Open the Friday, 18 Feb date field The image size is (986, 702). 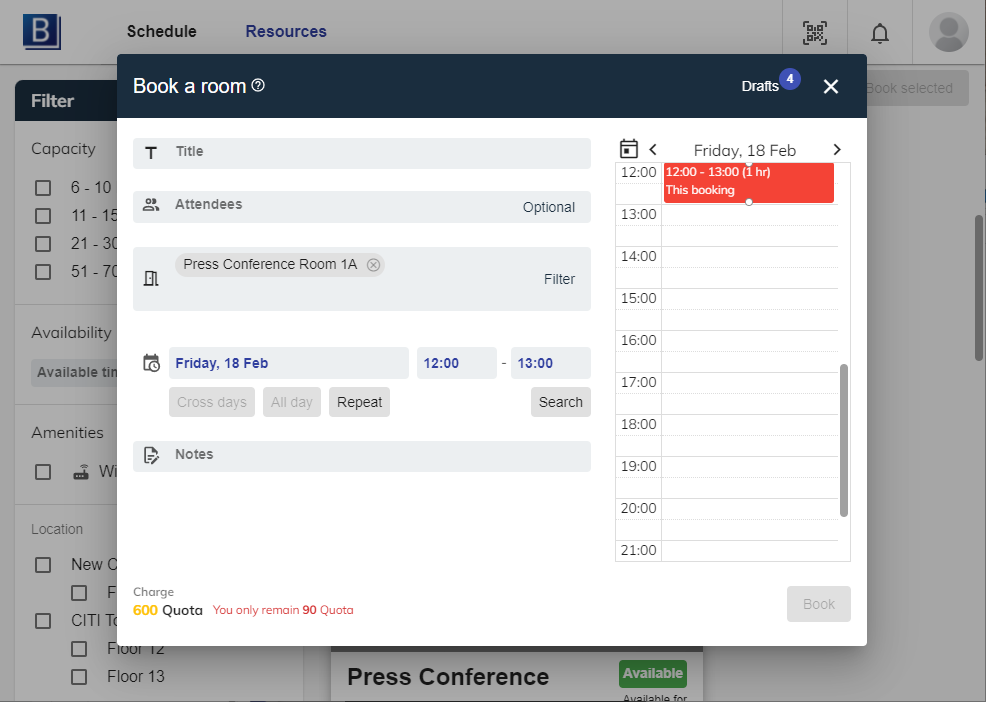[x=288, y=363]
